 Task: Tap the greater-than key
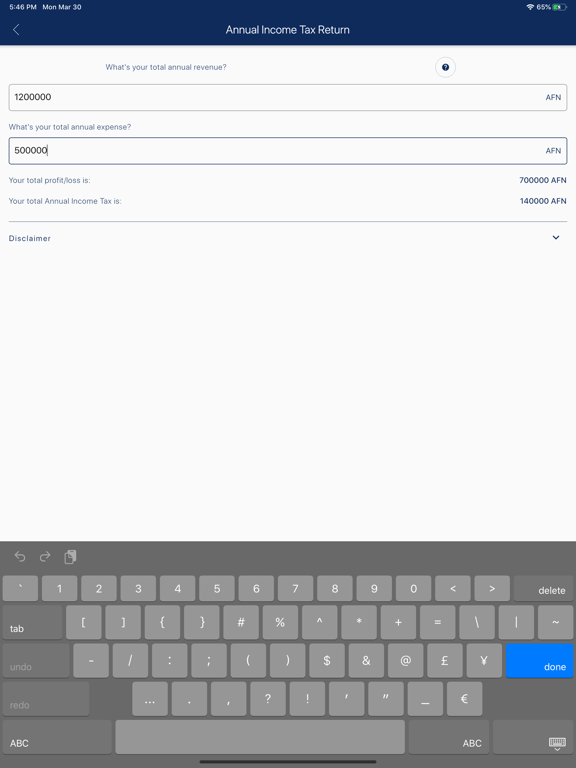[492, 588]
